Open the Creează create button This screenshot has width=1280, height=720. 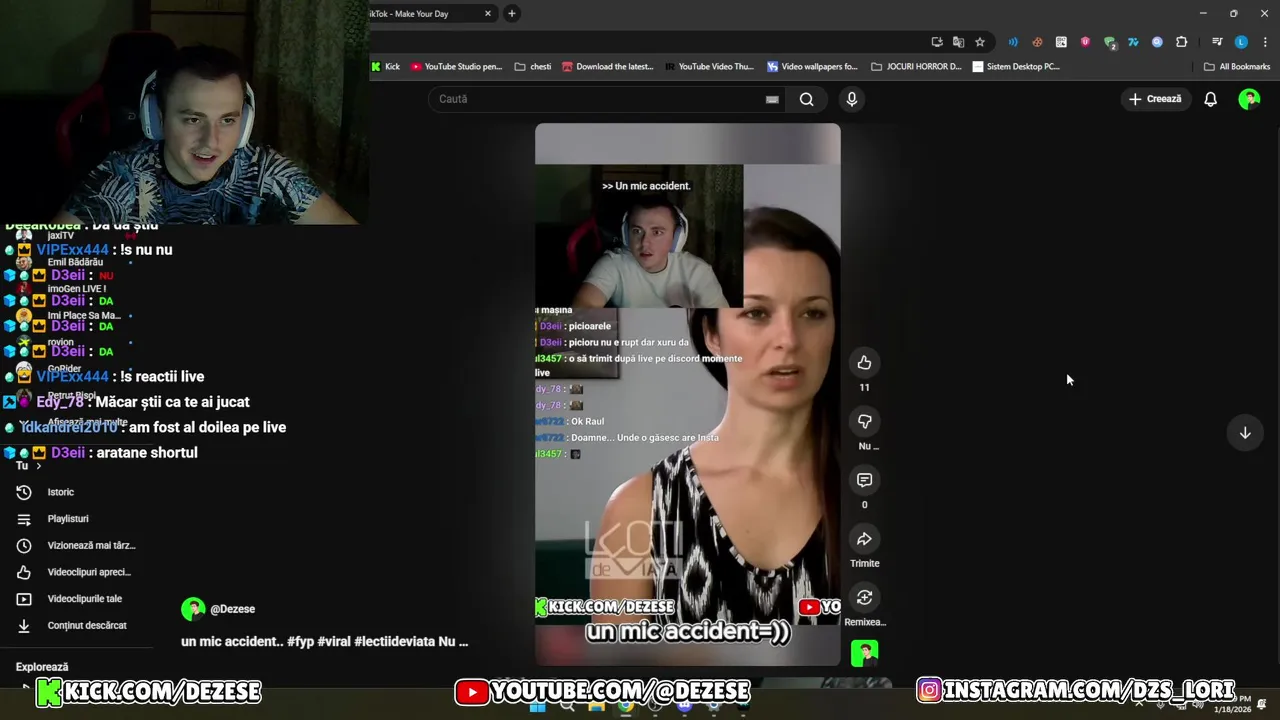(1155, 99)
